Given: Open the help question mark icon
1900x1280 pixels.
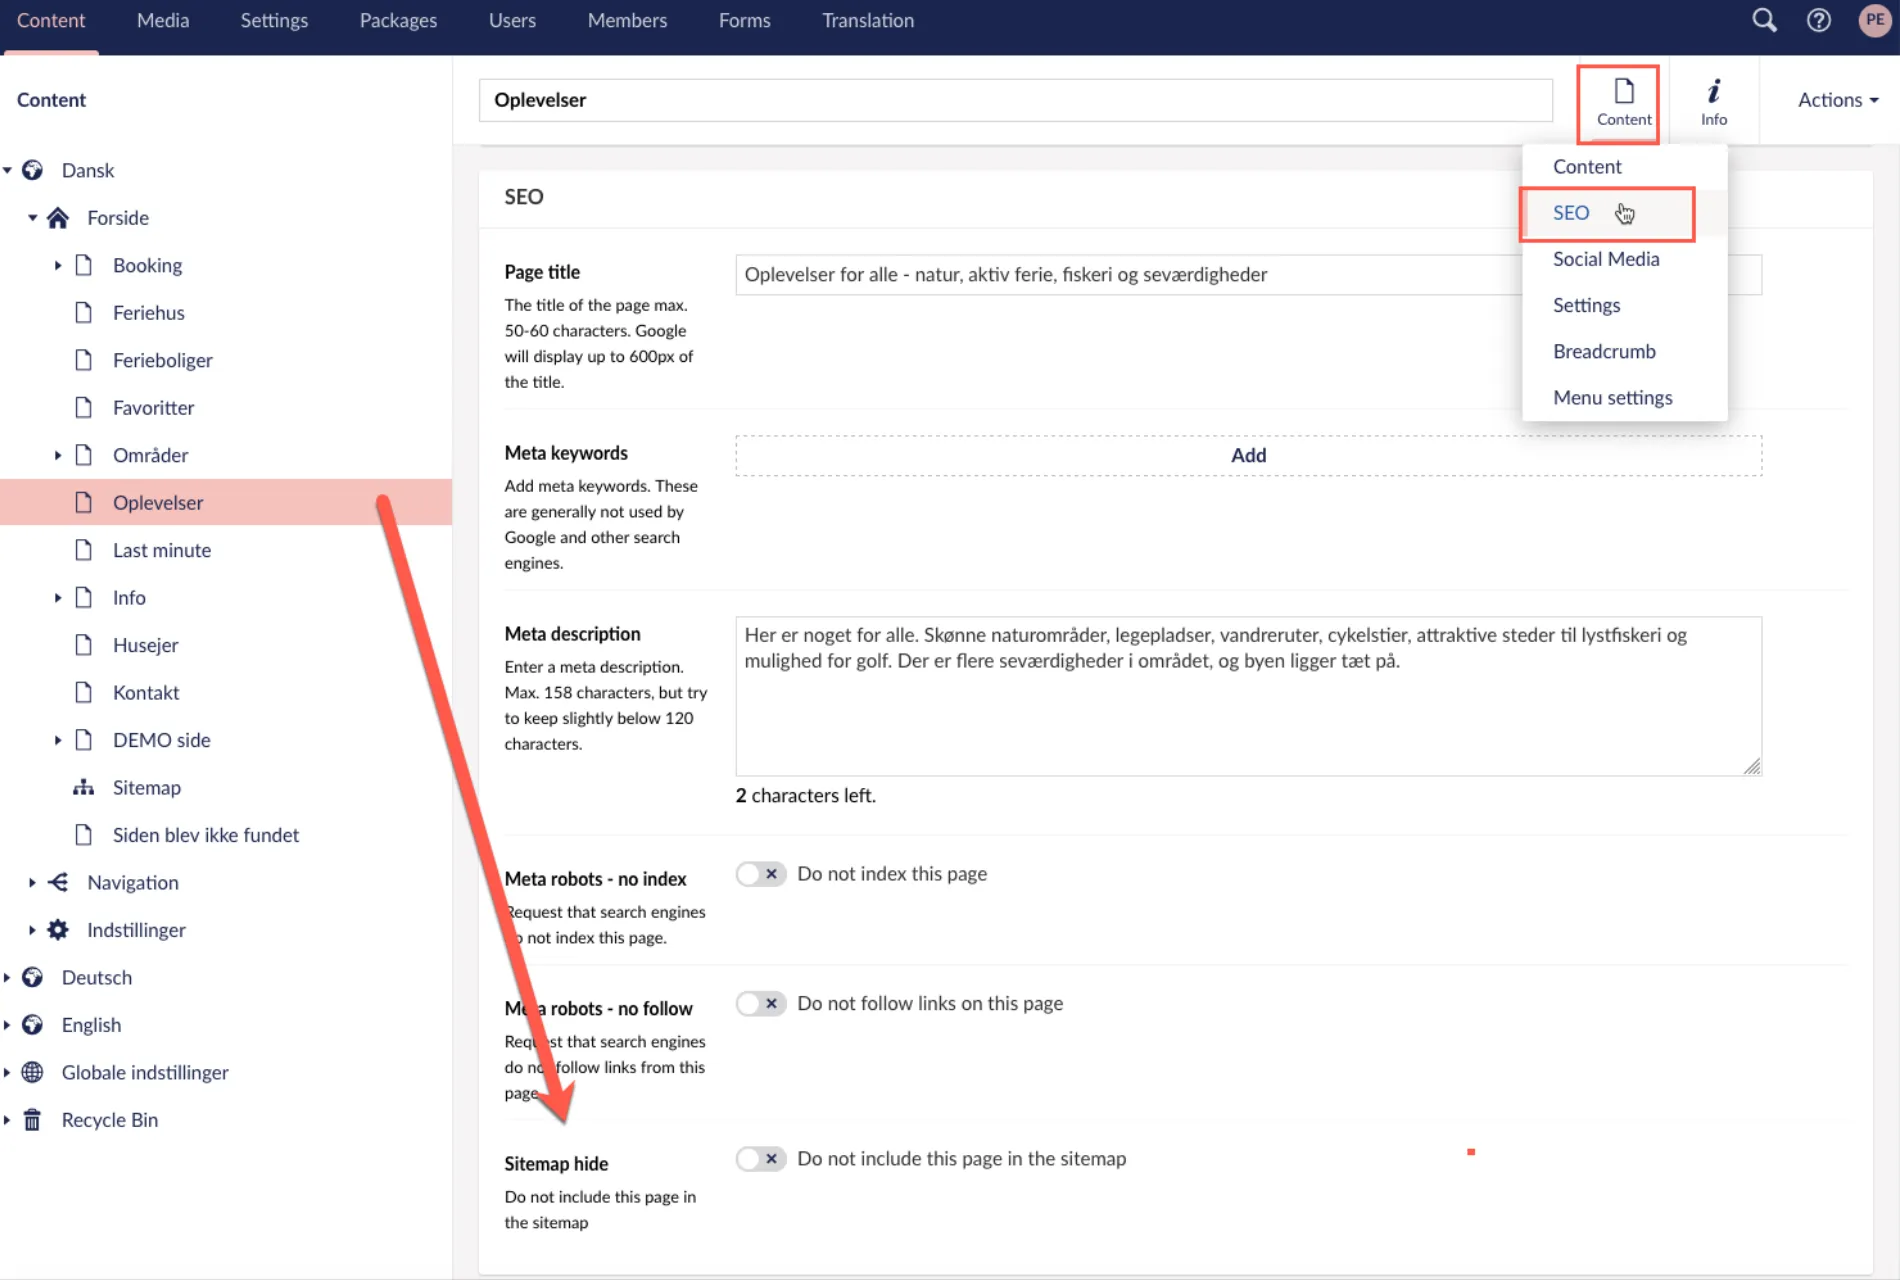Looking at the screenshot, I should click(1819, 20).
